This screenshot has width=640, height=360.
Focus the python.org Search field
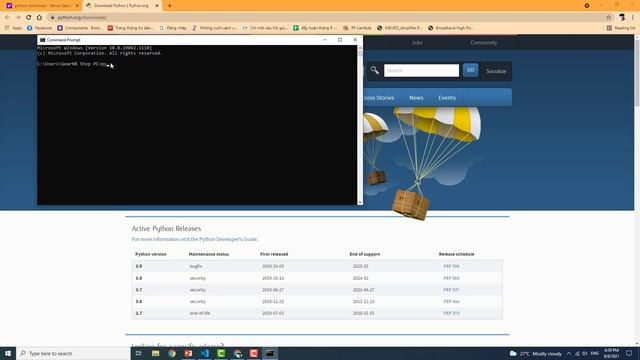[x=421, y=70]
